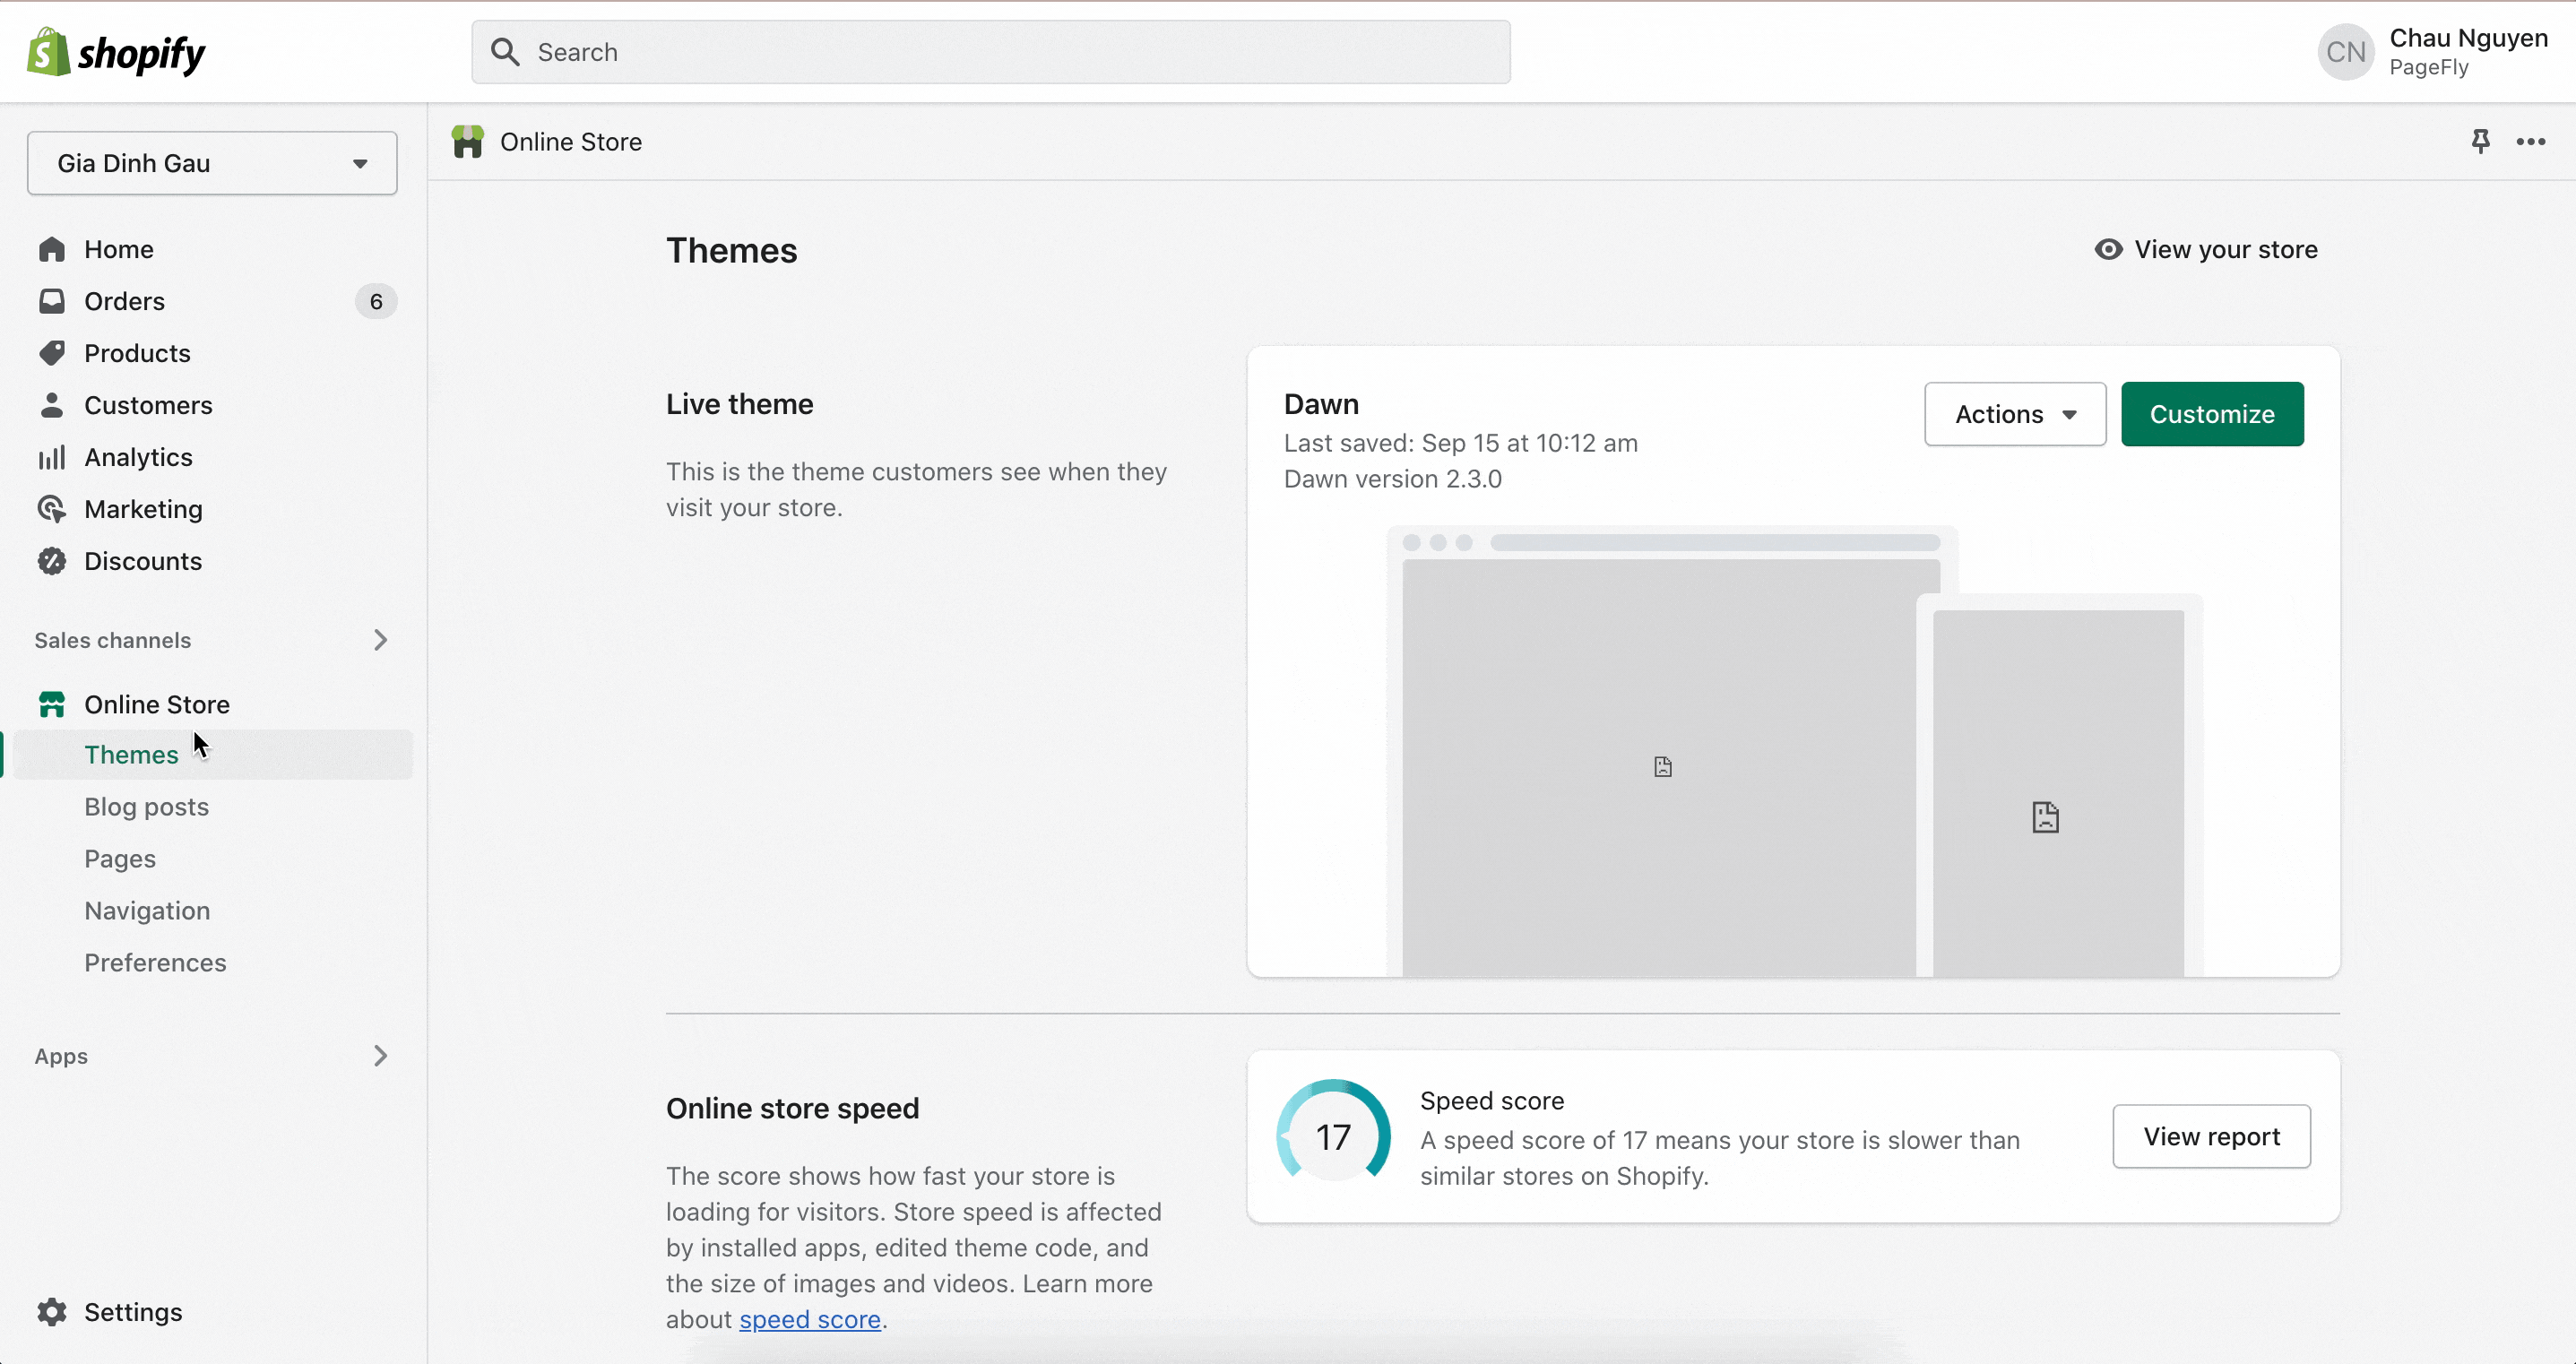
Task: Click the Dawn theme name
Action: pos(1321,404)
